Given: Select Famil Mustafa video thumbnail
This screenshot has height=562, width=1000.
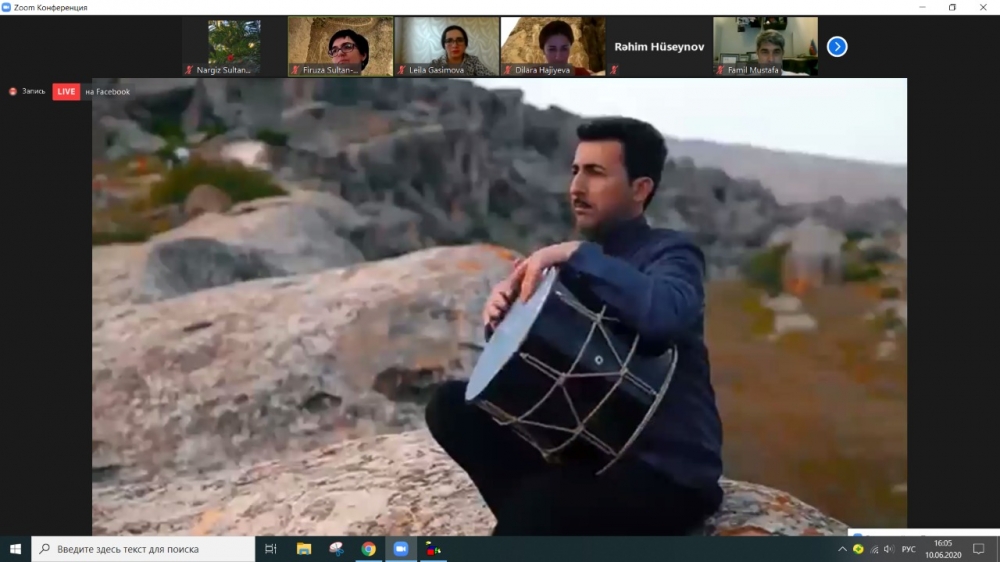Looking at the screenshot, I should (765, 47).
